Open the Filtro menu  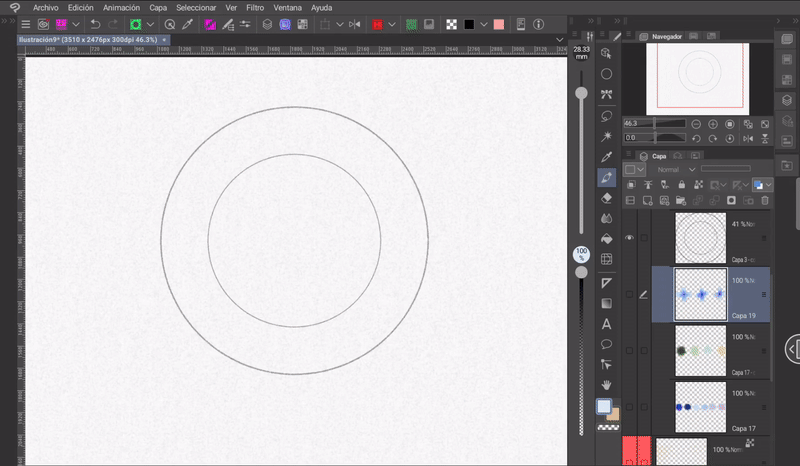pyautogui.click(x=255, y=7)
